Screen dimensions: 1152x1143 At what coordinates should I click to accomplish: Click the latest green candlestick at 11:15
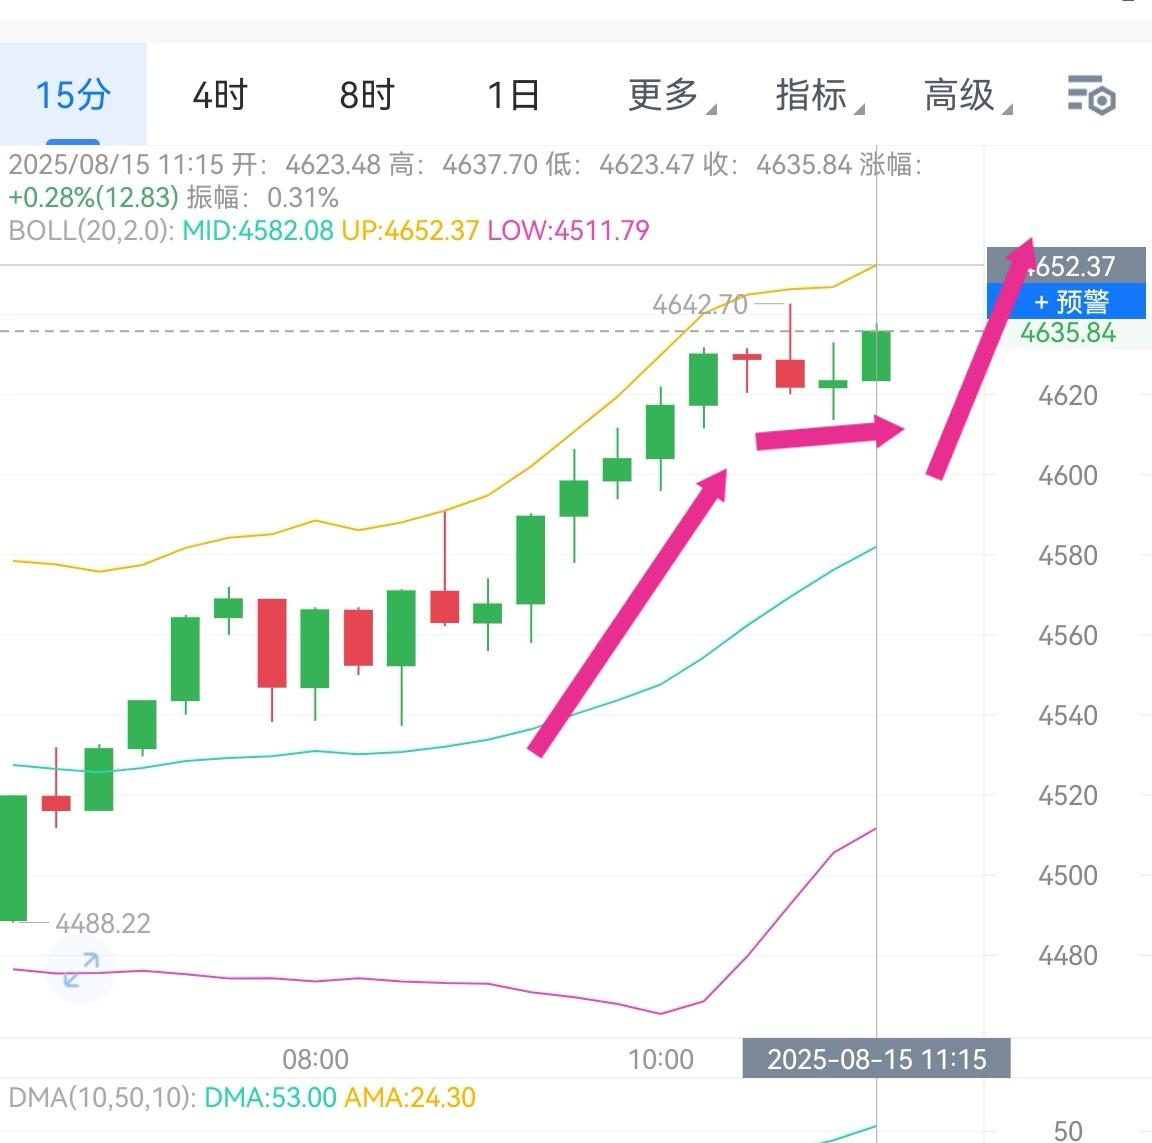tap(876, 356)
